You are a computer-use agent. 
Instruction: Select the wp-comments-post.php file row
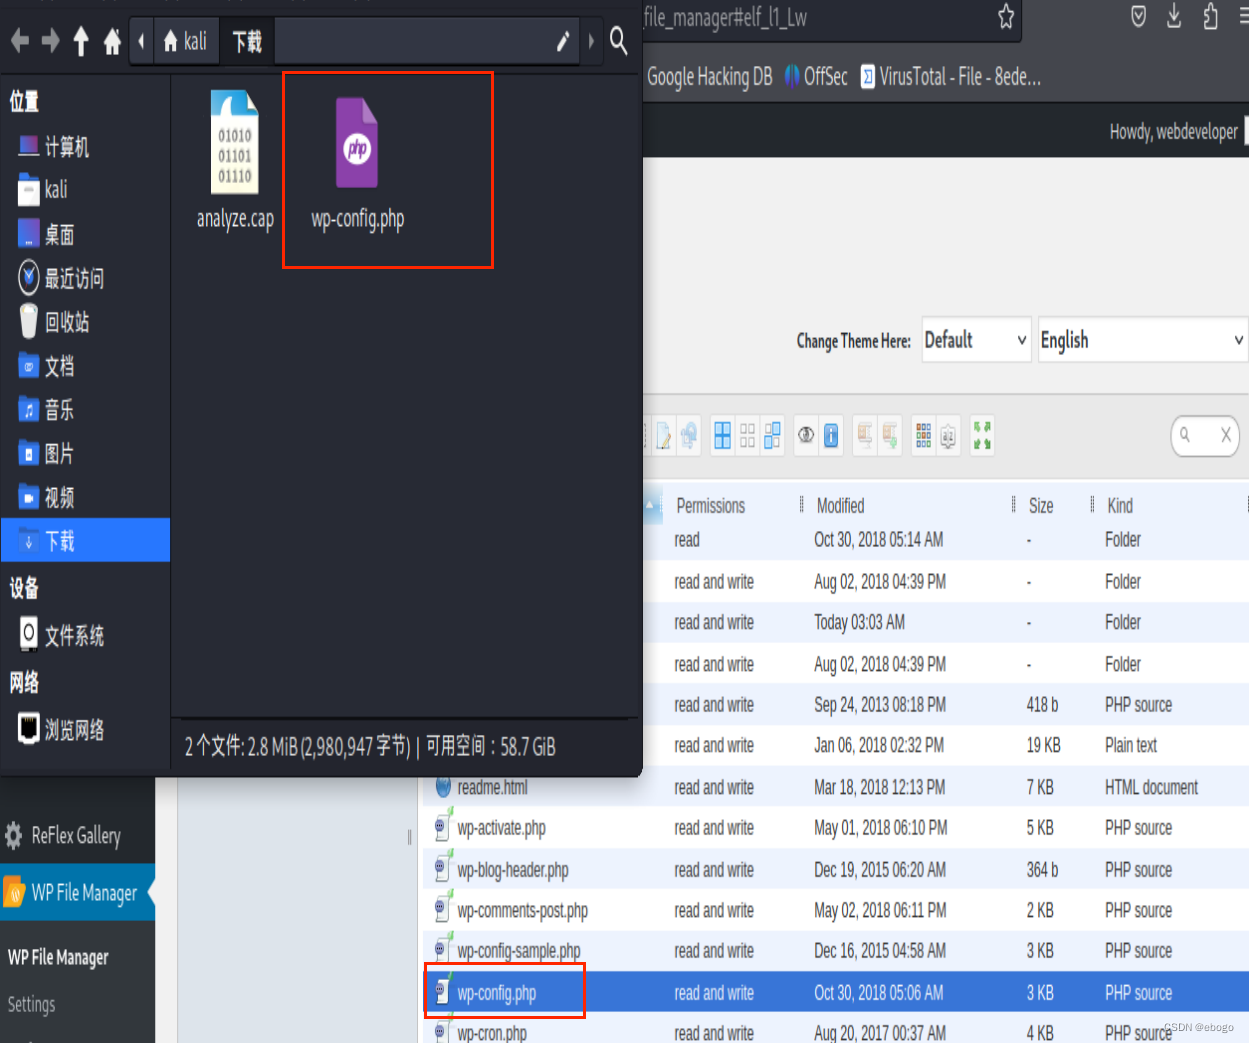click(x=836, y=910)
